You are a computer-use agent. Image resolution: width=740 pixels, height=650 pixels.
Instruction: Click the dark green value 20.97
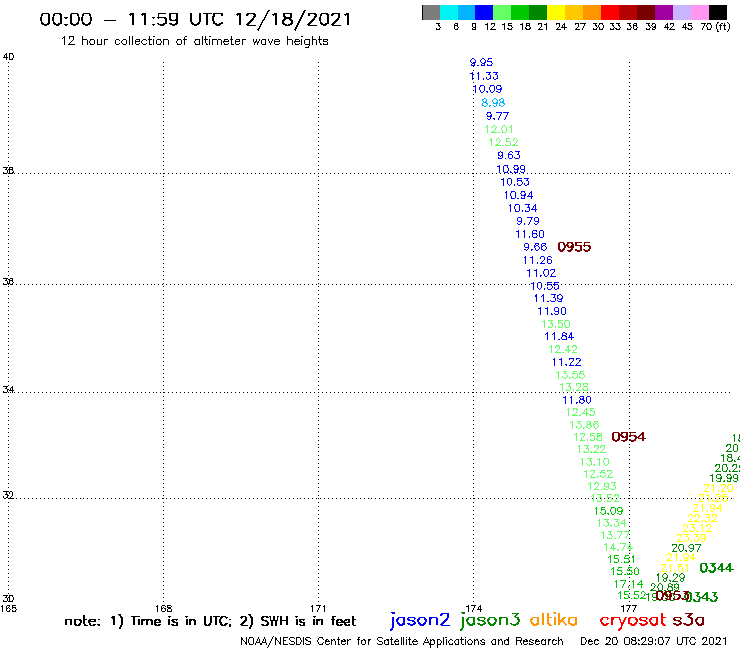686,548
